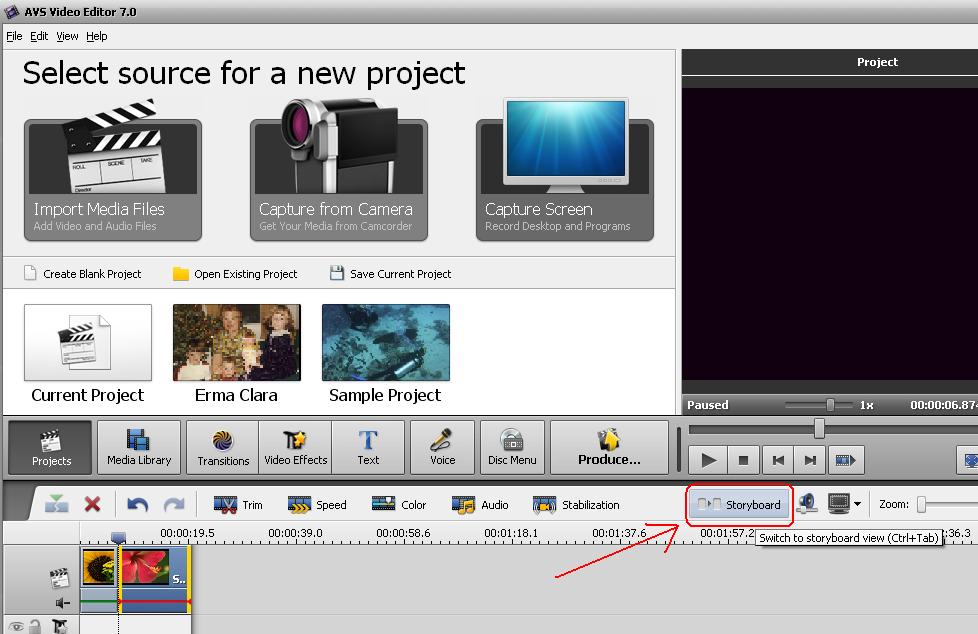This screenshot has width=978, height=634.
Task: Click the Produce... button
Action: tap(609, 447)
